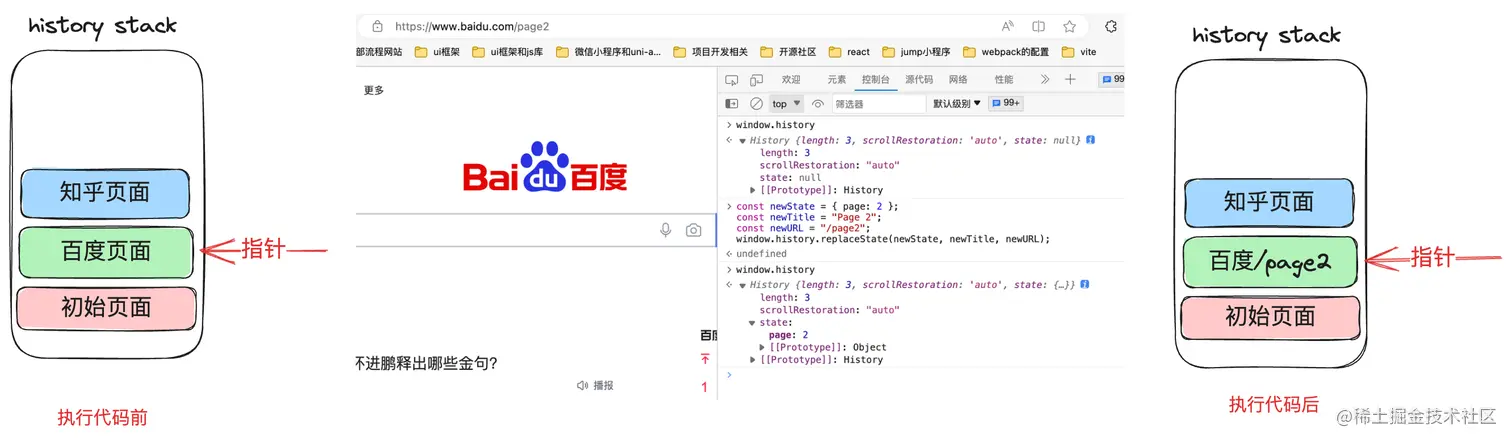Click the site lock icon in address bar
This screenshot has height=442, width=1512.
click(x=377, y=27)
